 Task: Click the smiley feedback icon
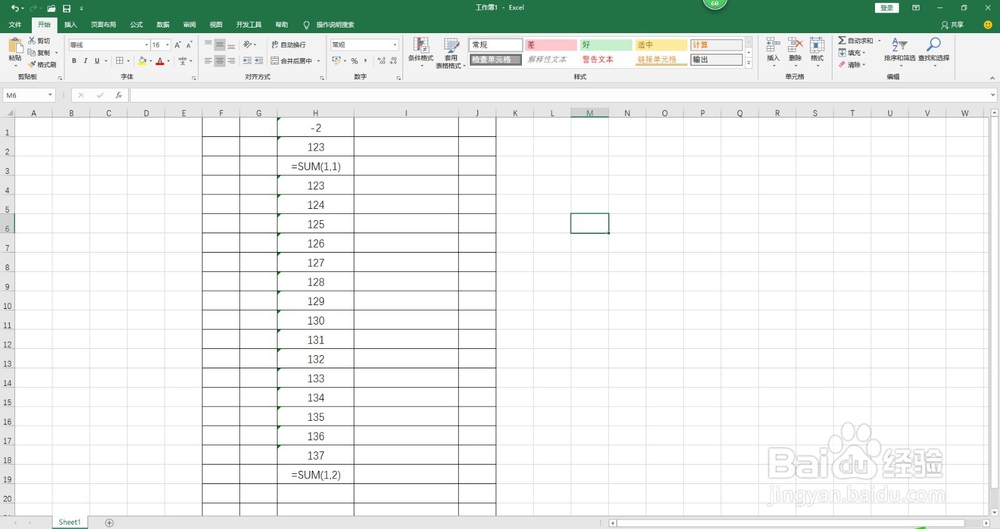(x=988, y=25)
